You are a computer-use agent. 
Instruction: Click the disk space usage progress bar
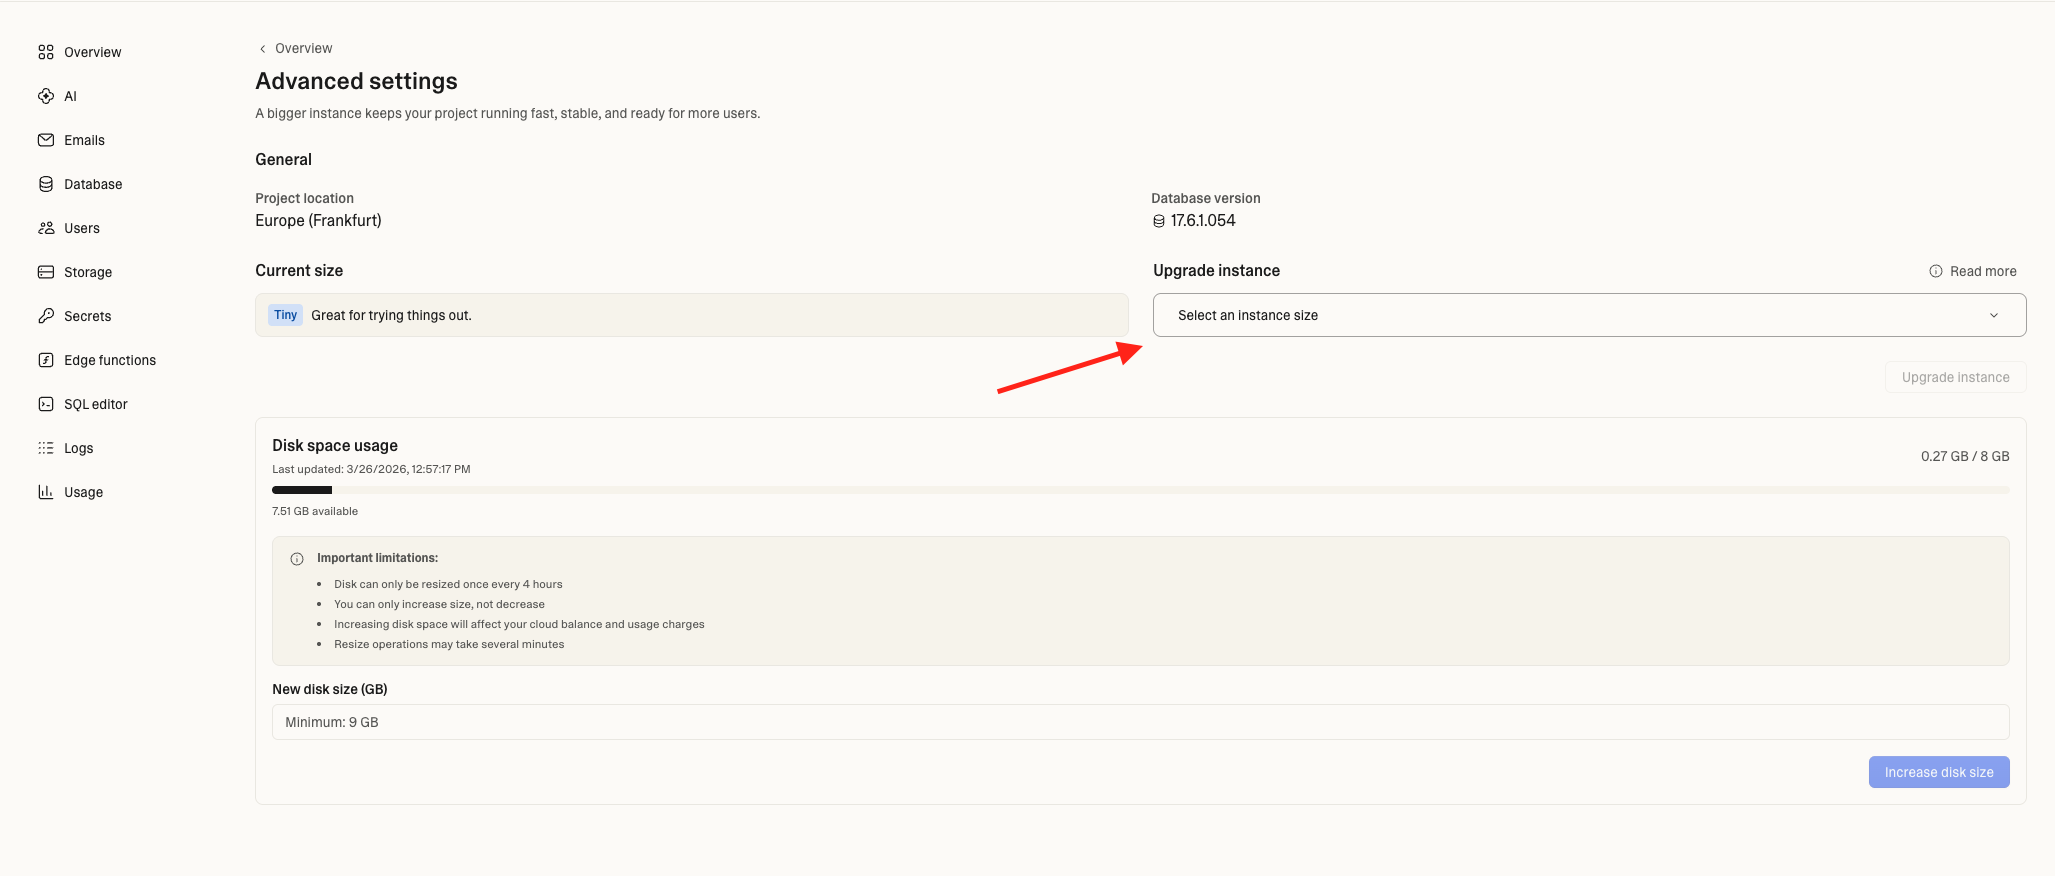pyautogui.click(x=1140, y=490)
